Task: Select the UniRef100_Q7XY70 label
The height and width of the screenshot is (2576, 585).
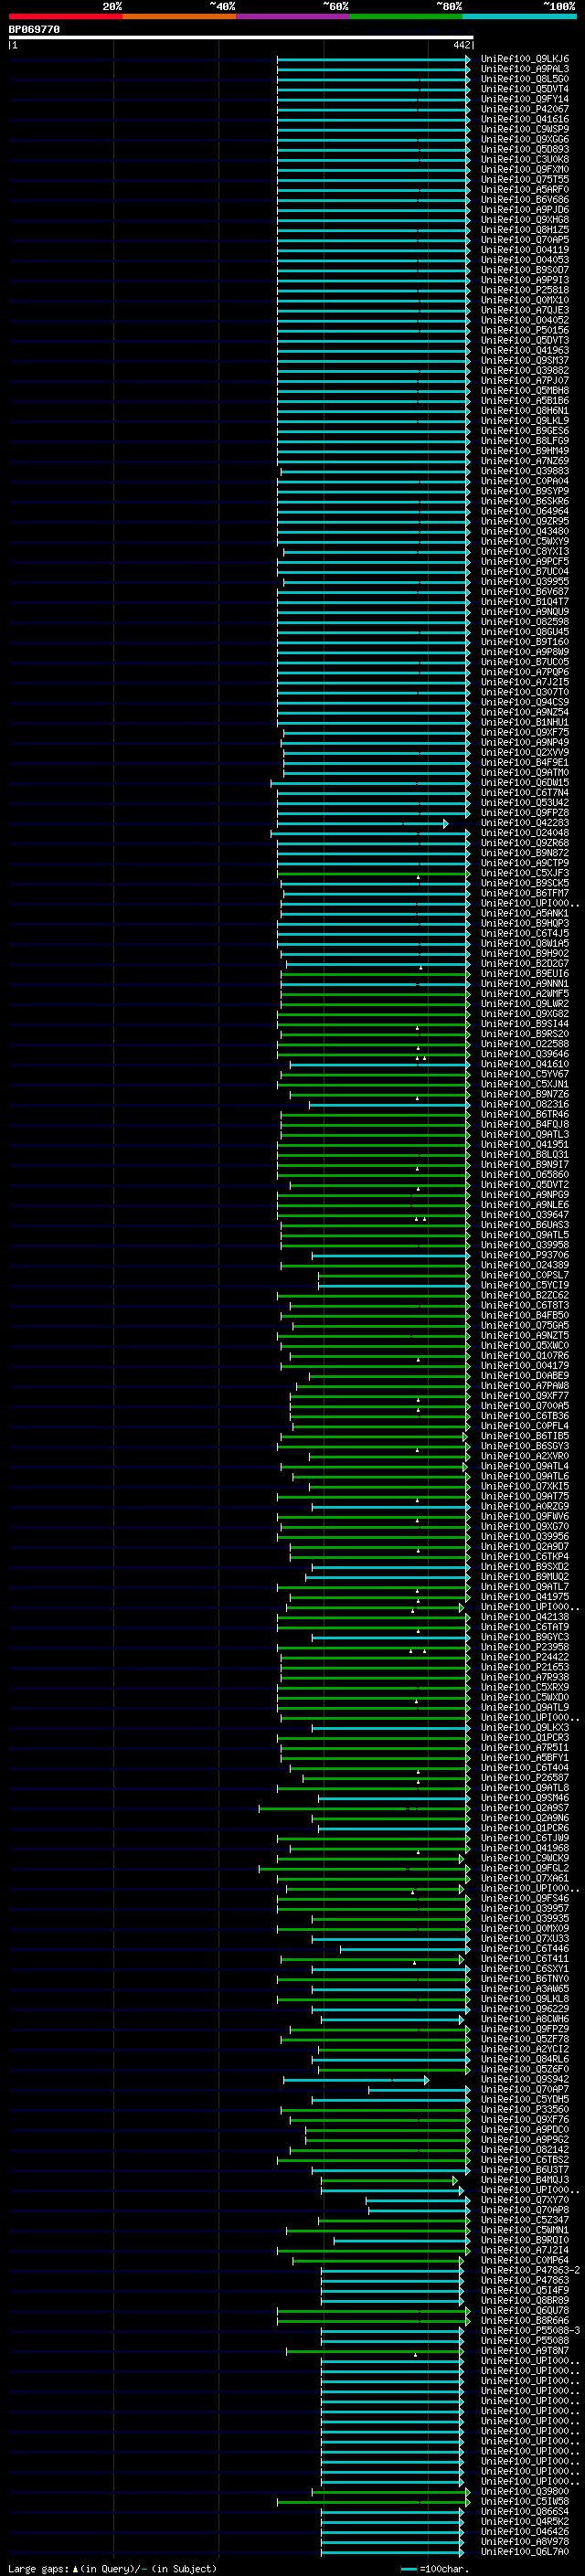Action: 525,2199
